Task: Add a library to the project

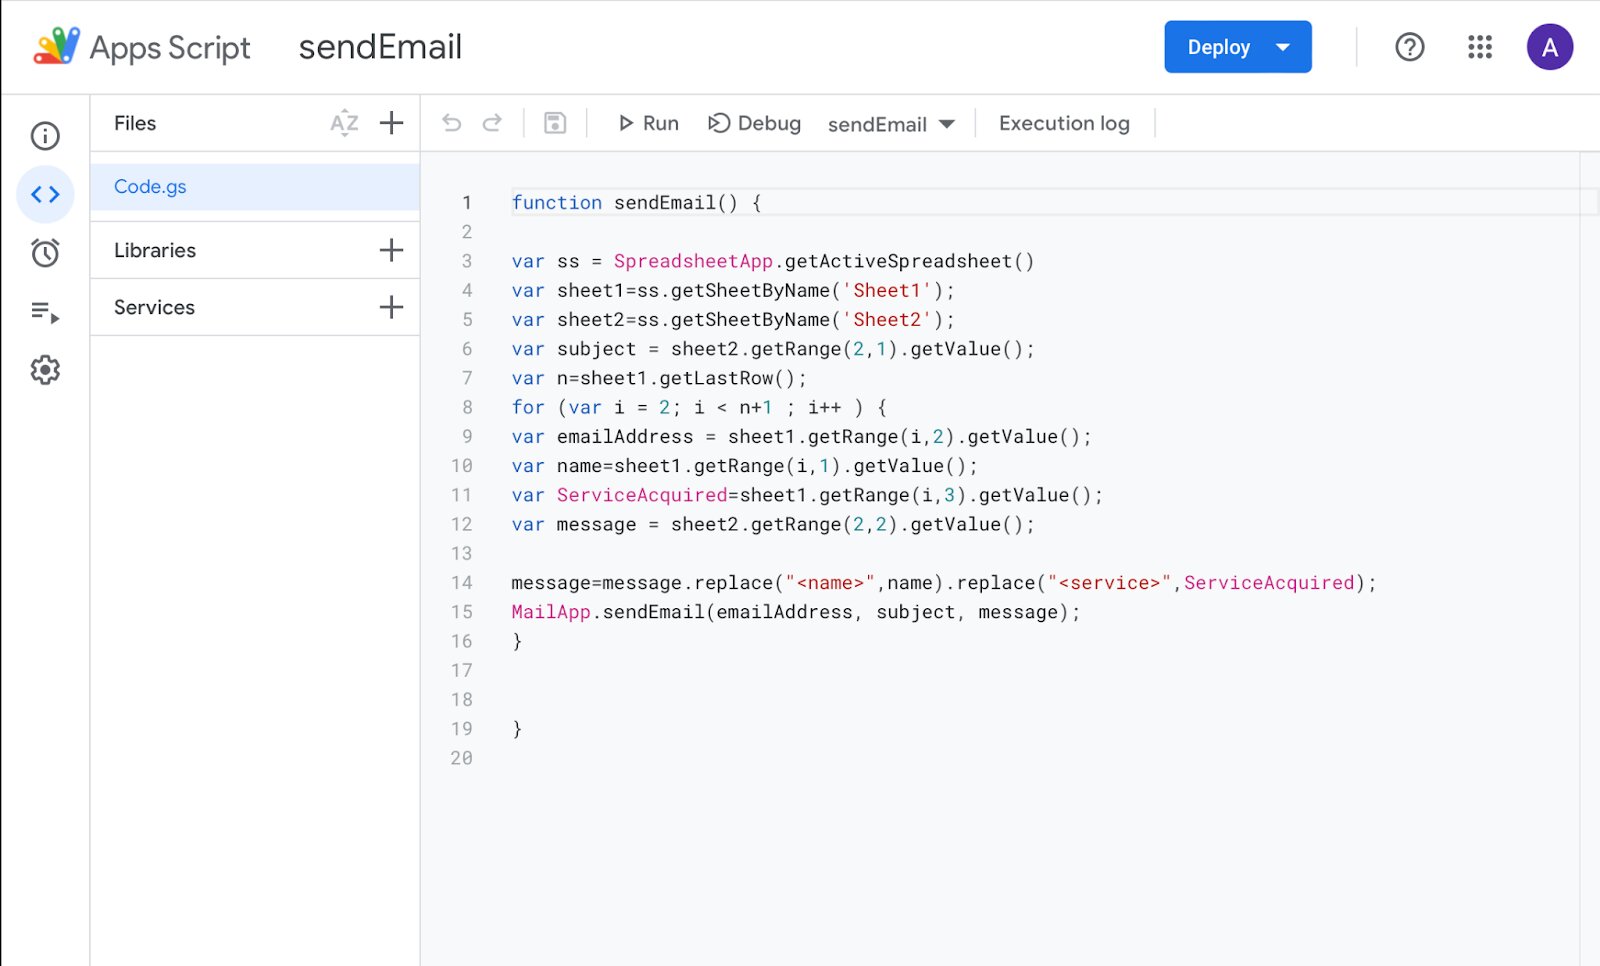Action: [x=391, y=250]
